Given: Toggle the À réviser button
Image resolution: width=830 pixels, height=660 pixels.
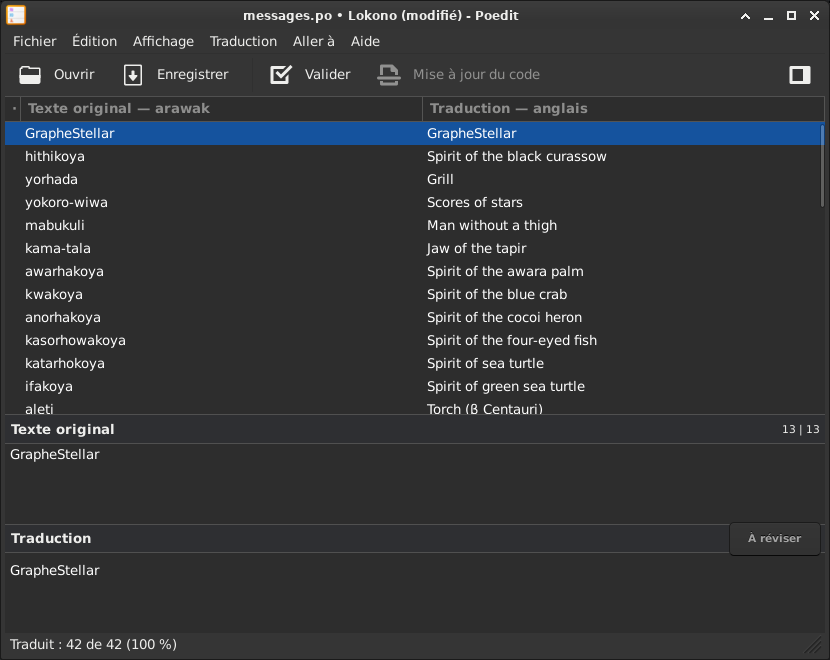Looking at the screenshot, I should (x=774, y=539).
